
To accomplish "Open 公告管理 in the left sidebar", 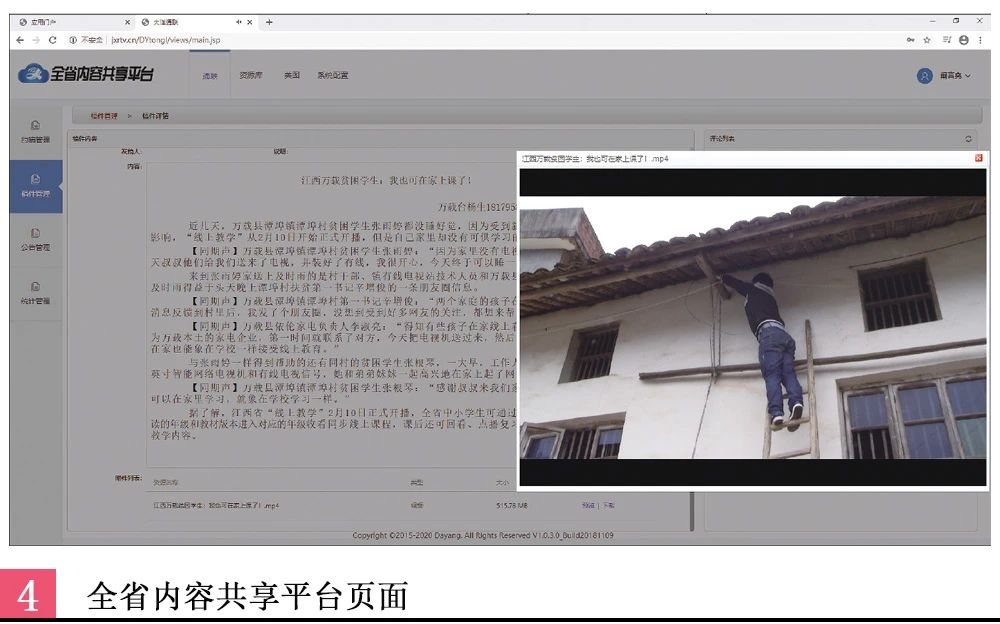I will click(36, 239).
